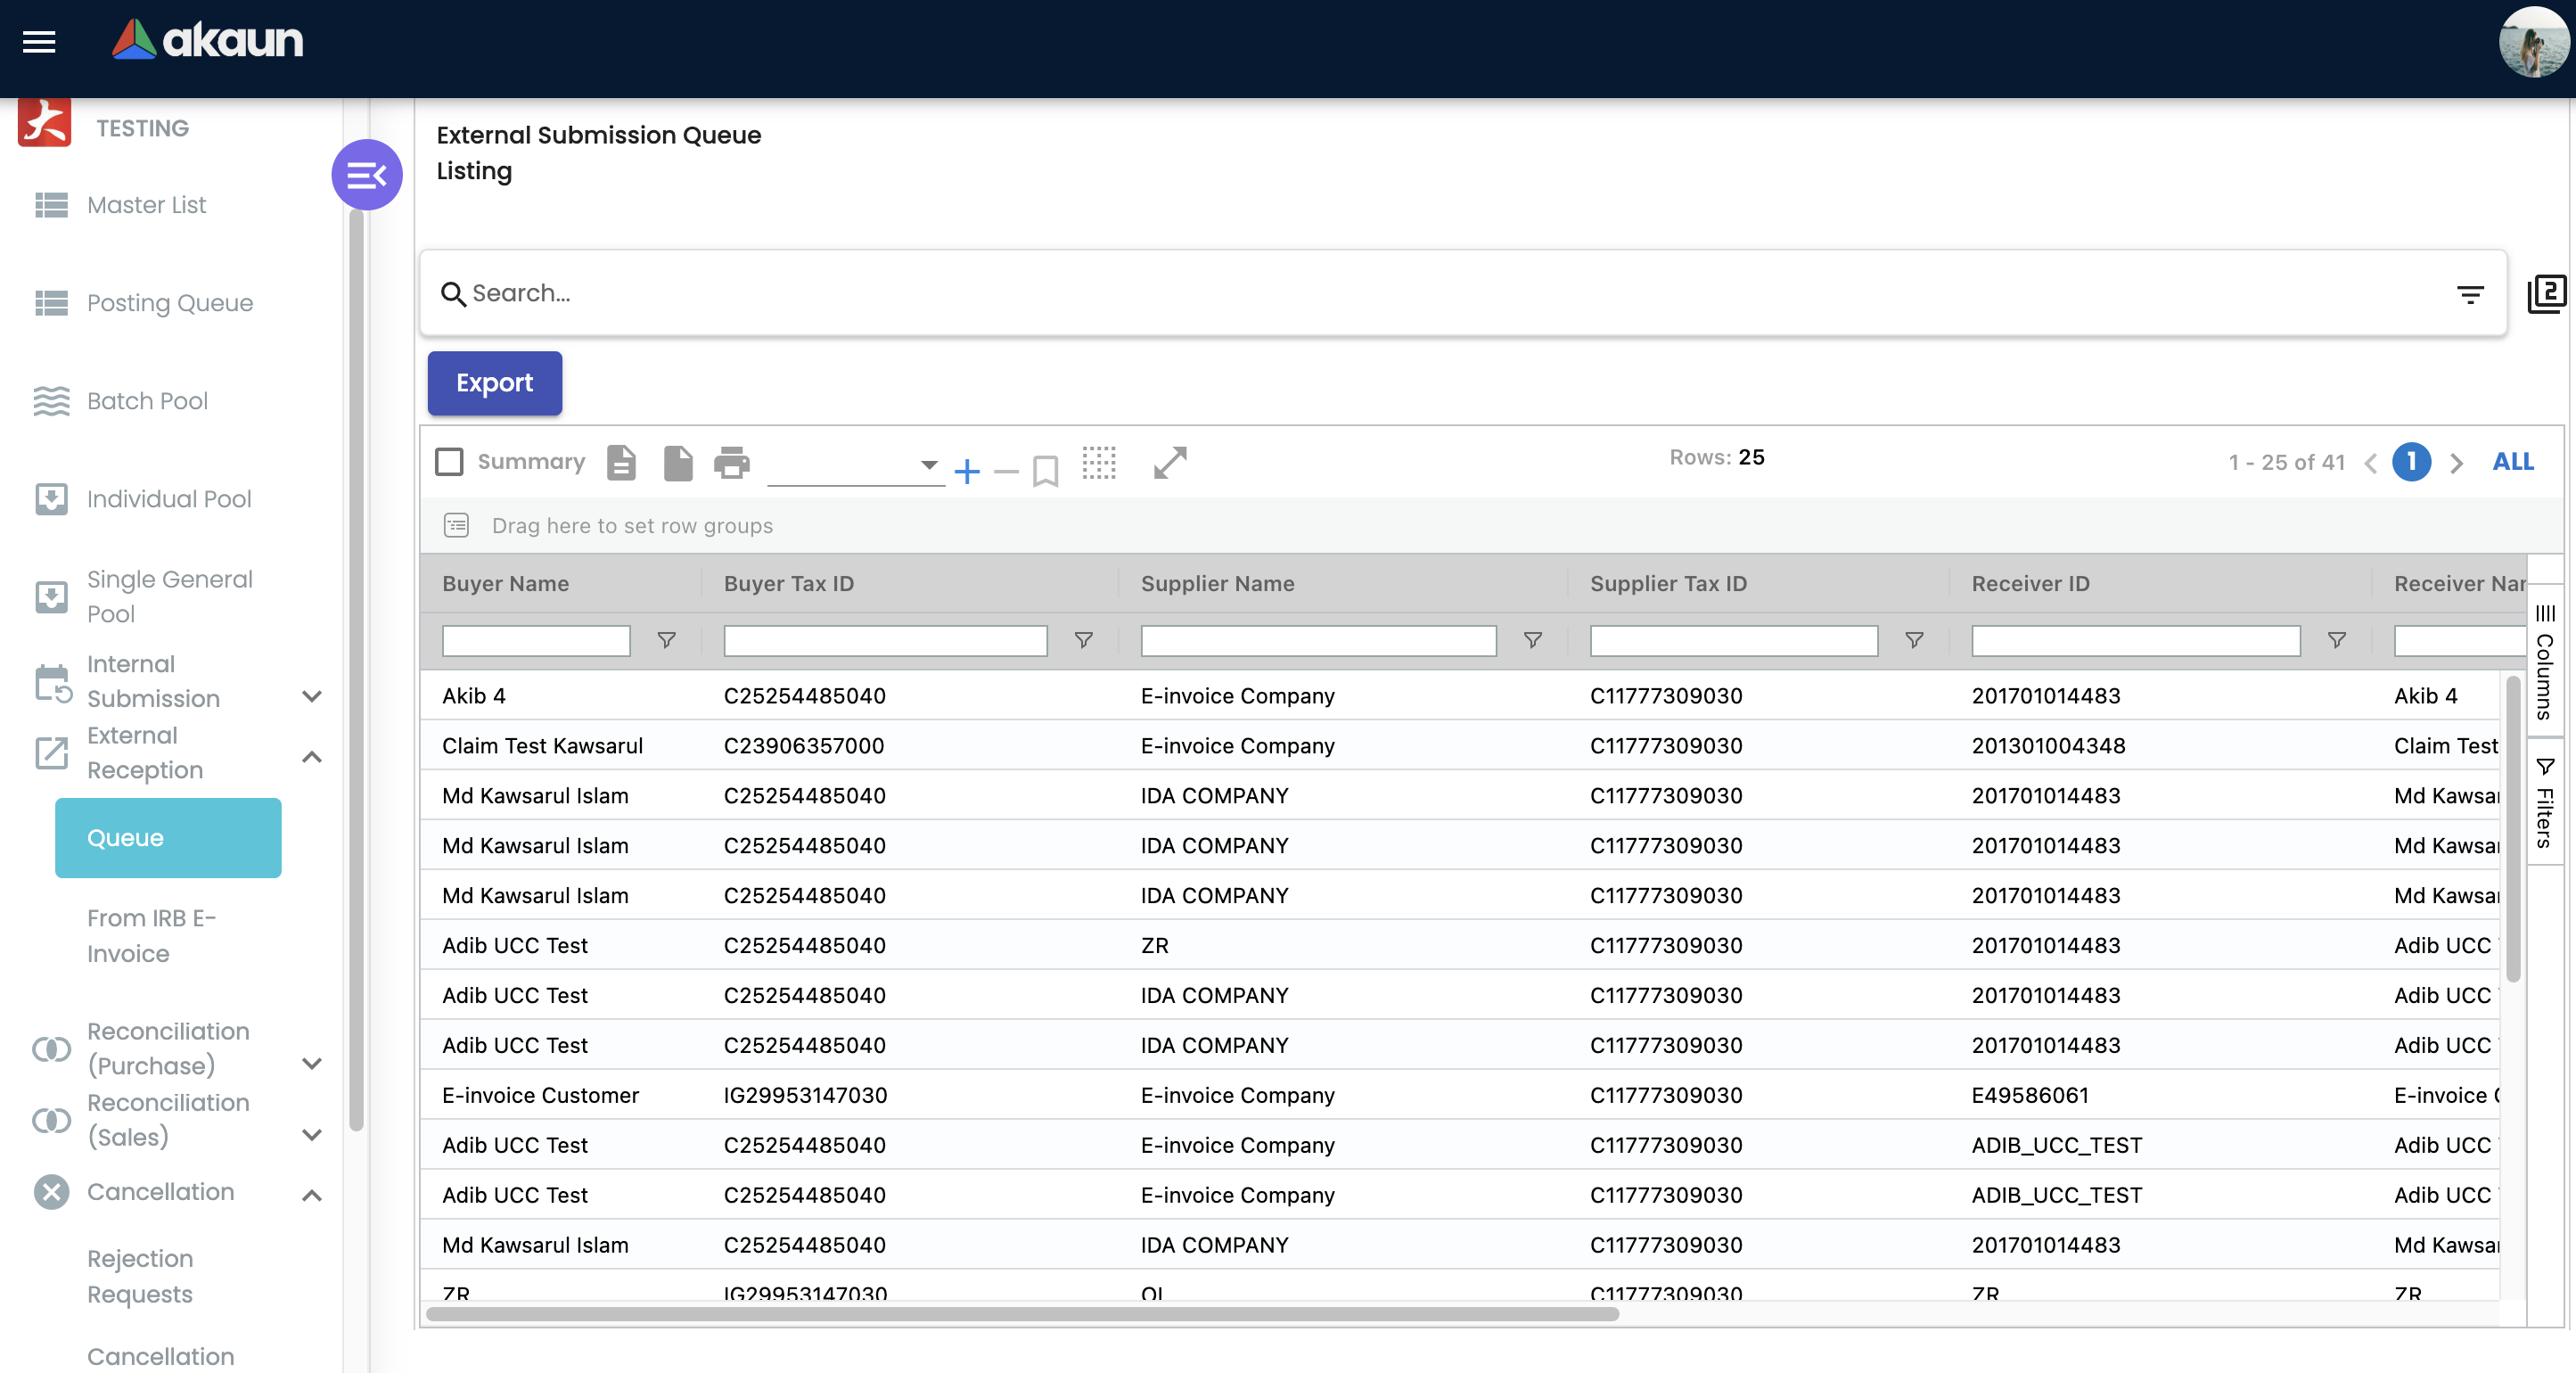Focus the Supplier Tax ID filter input
The image size is (2576, 1373).
[x=1733, y=640]
